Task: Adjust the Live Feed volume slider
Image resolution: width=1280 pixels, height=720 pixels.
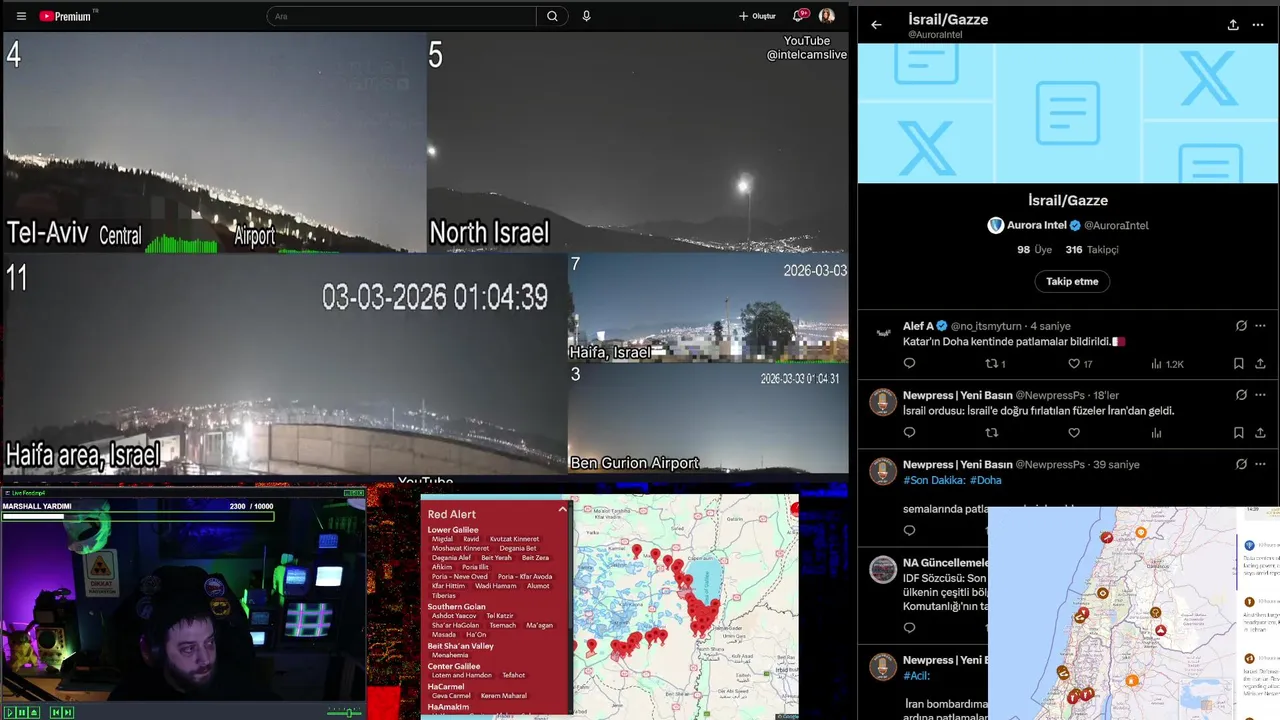Action: click(344, 712)
